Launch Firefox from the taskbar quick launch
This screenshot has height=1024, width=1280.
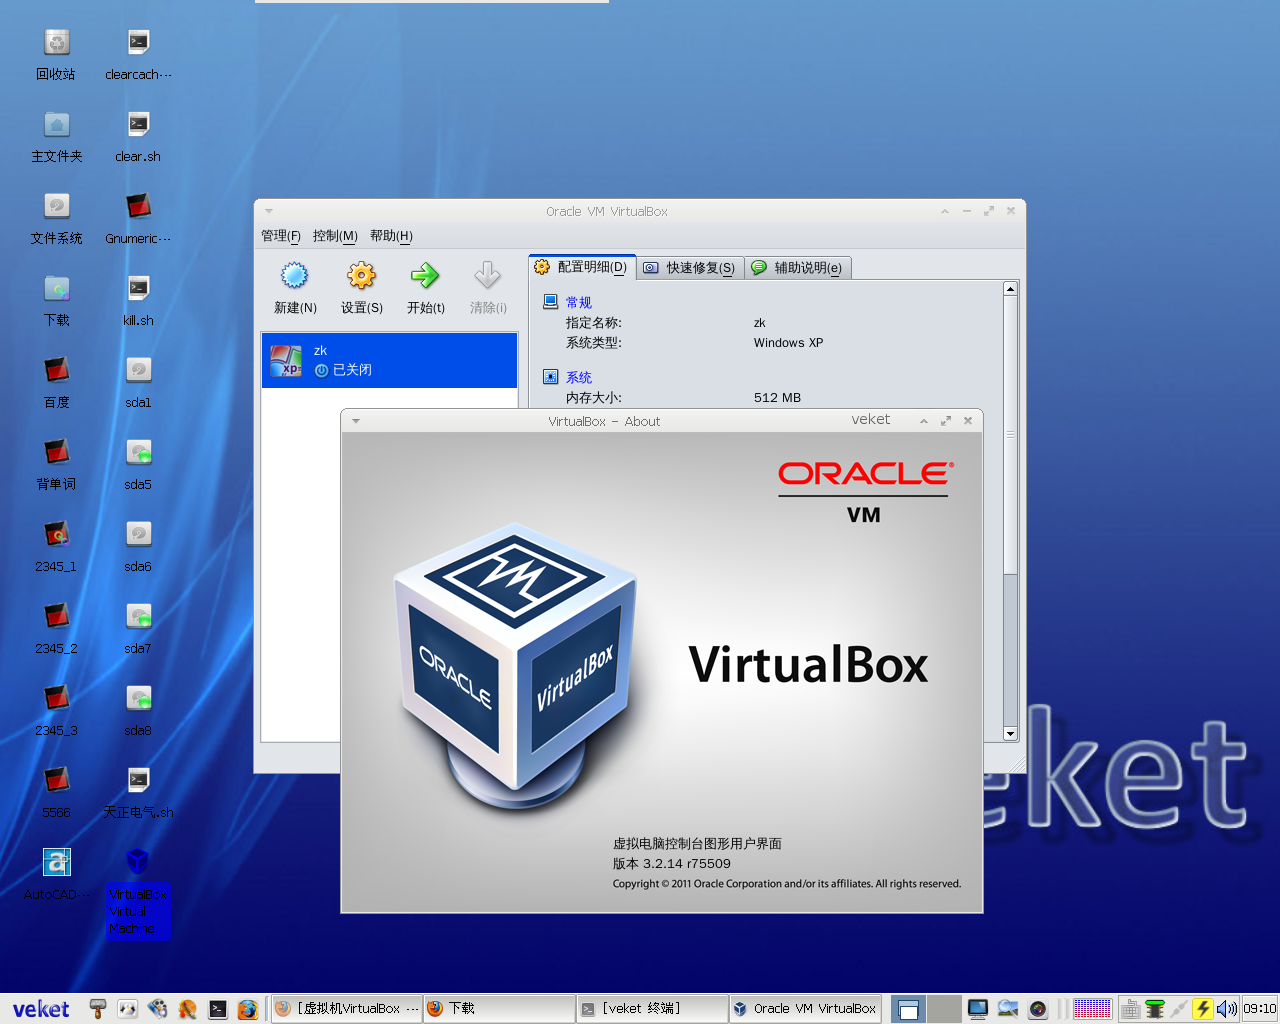point(247,1009)
